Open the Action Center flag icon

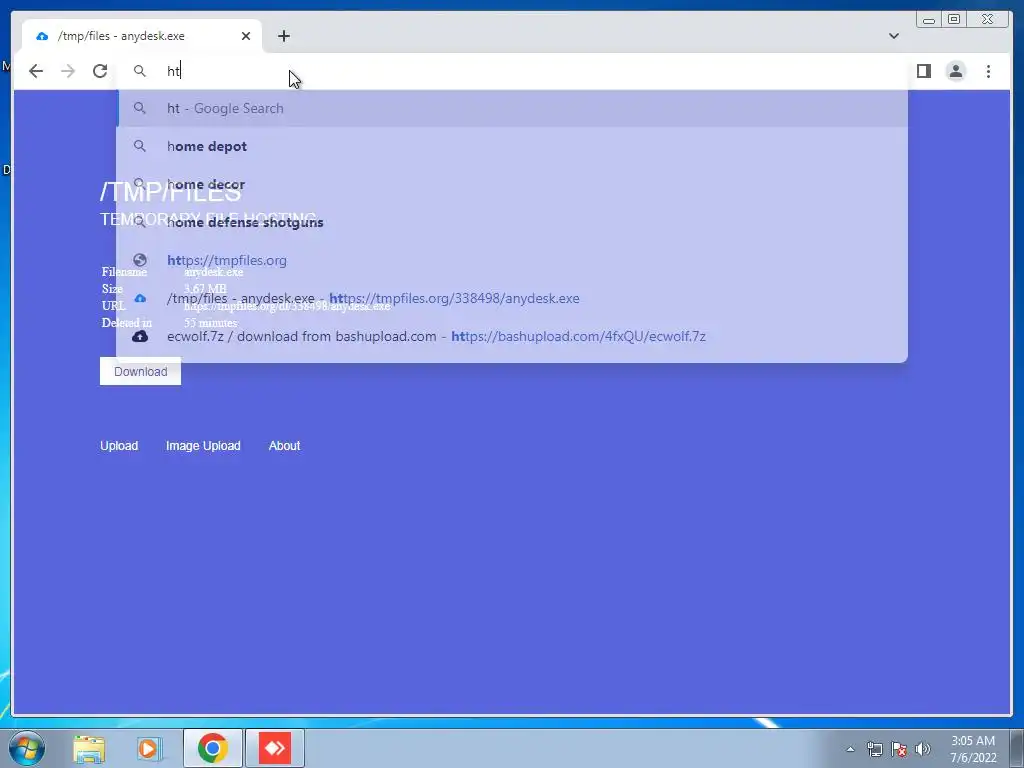[899, 749]
